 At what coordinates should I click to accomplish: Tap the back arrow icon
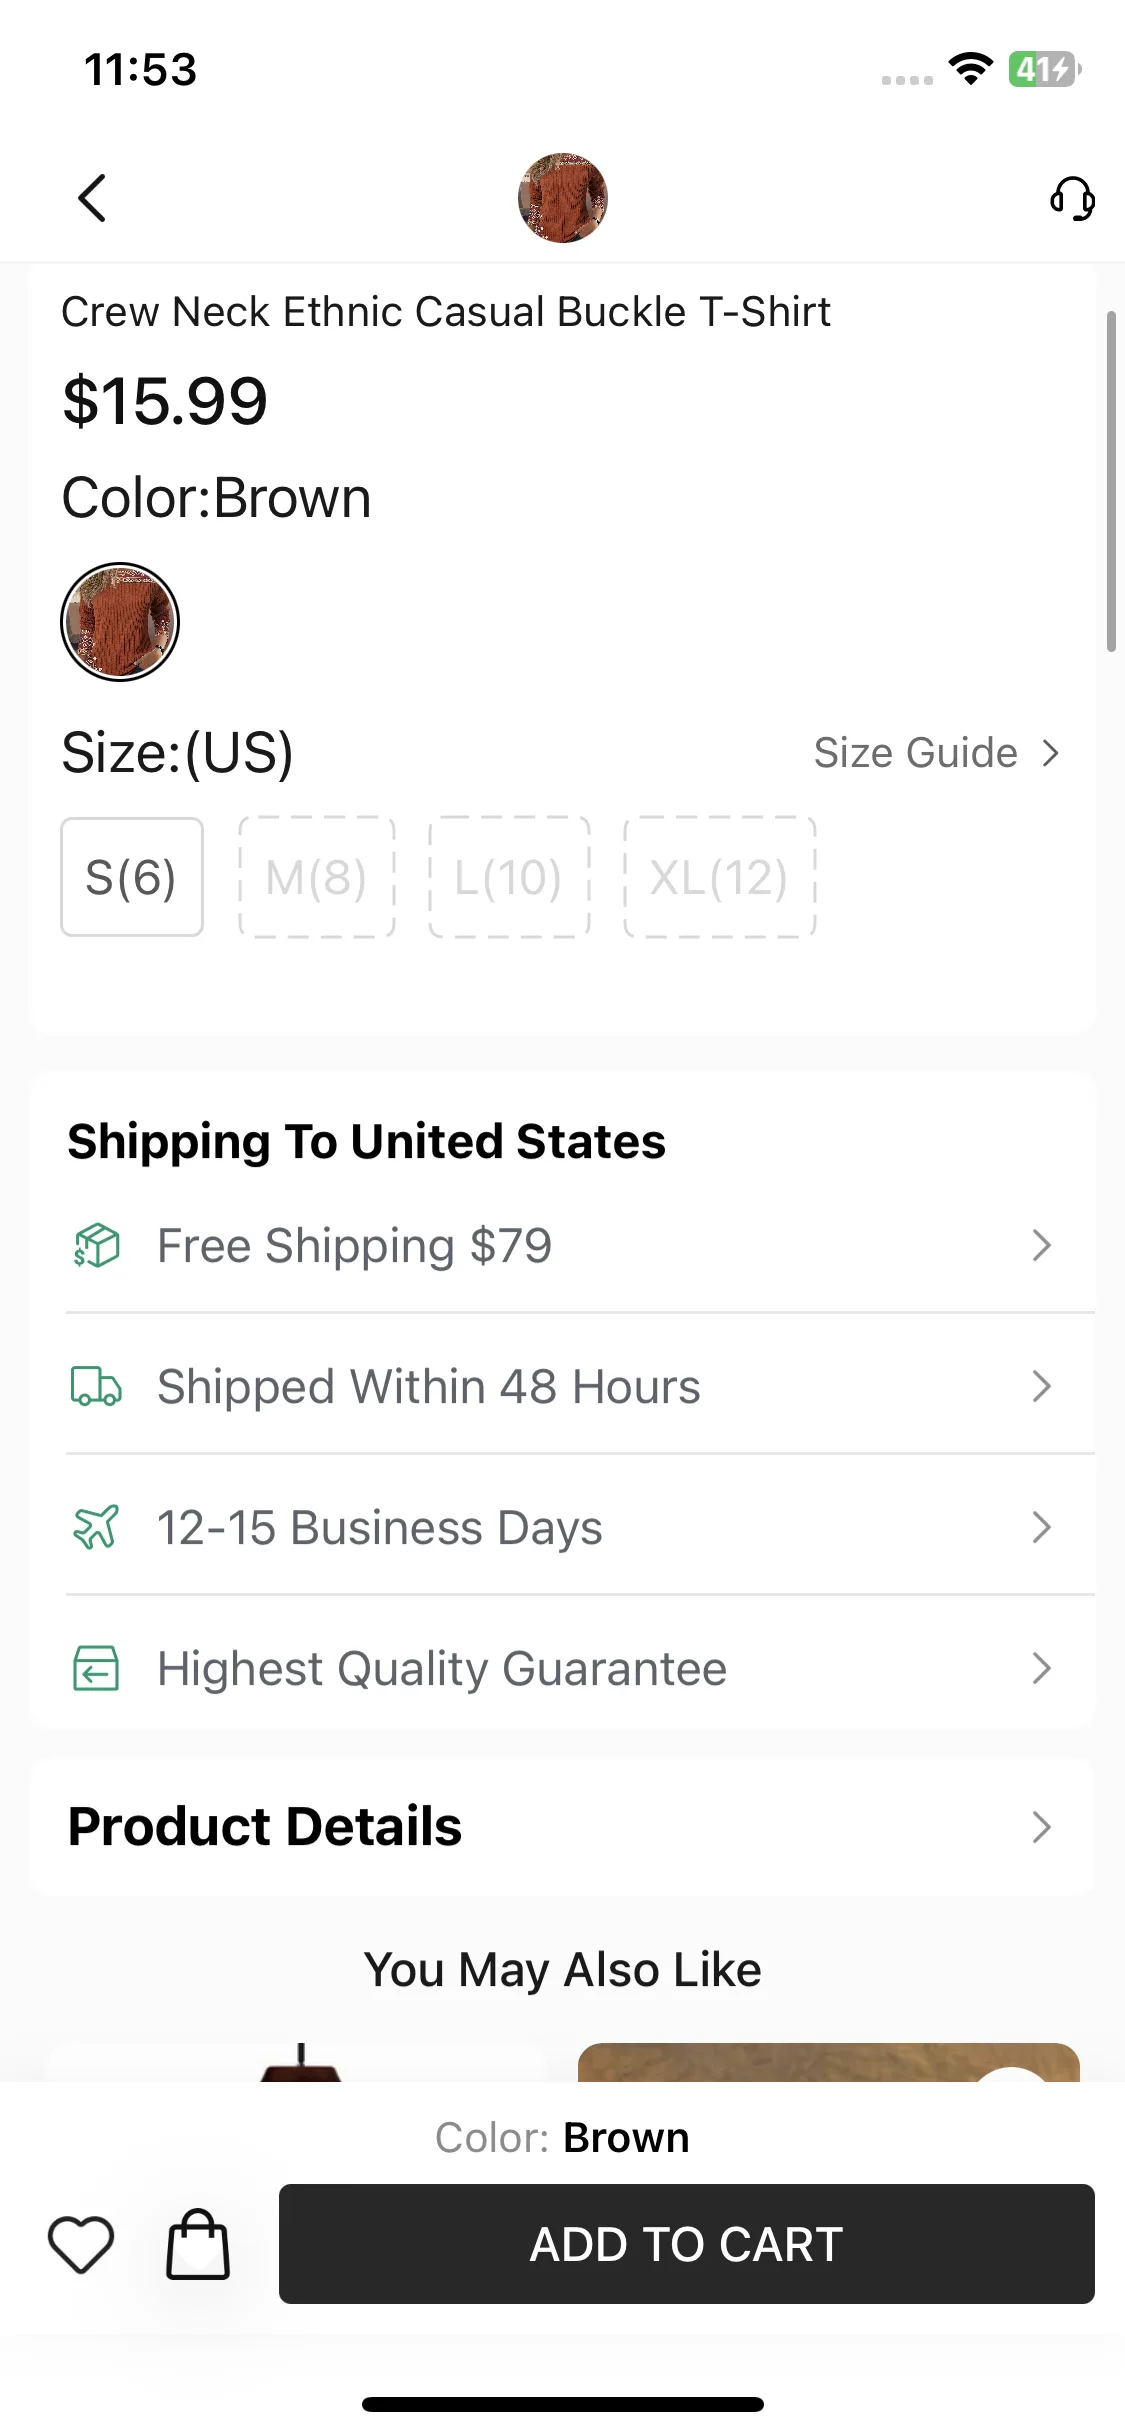coord(92,198)
